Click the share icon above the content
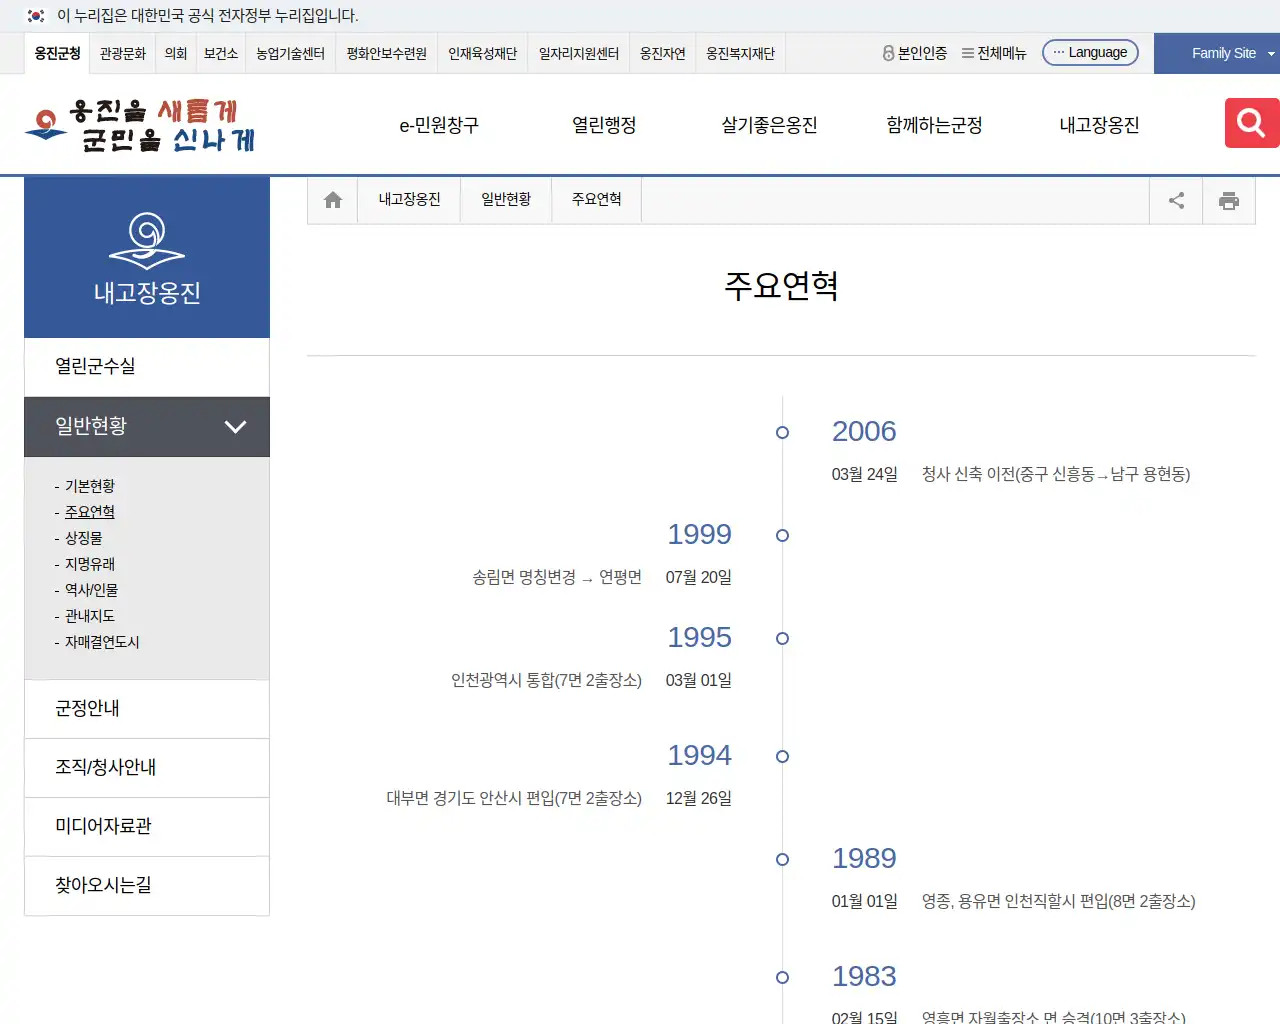The width and height of the screenshot is (1280, 1024). (1175, 200)
